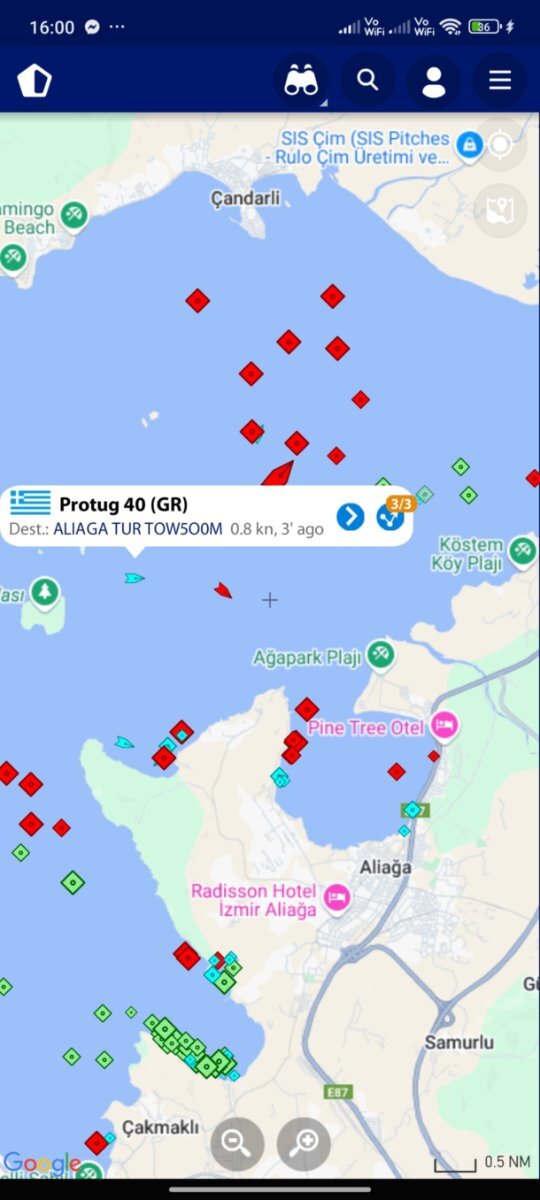This screenshot has width=540, height=1200.
Task: Open the search magnifier icon
Action: click(368, 81)
